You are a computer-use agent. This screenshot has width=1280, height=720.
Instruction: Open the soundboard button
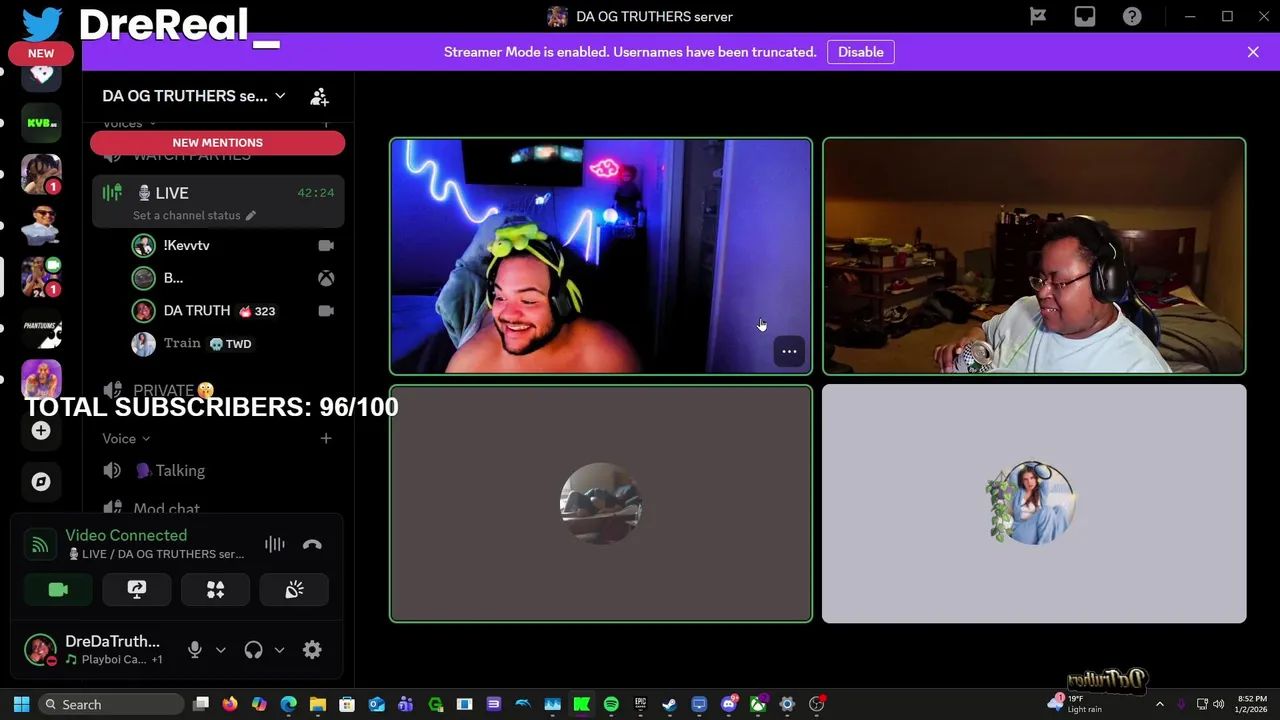point(294,590)
